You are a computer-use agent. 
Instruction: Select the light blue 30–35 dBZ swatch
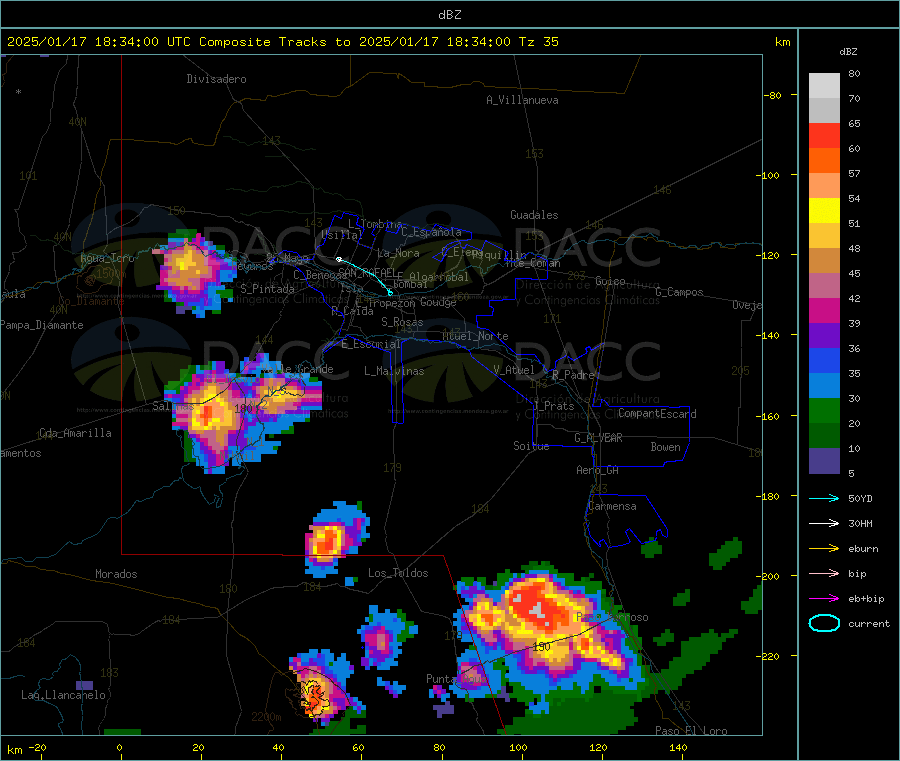coord(824,386)
